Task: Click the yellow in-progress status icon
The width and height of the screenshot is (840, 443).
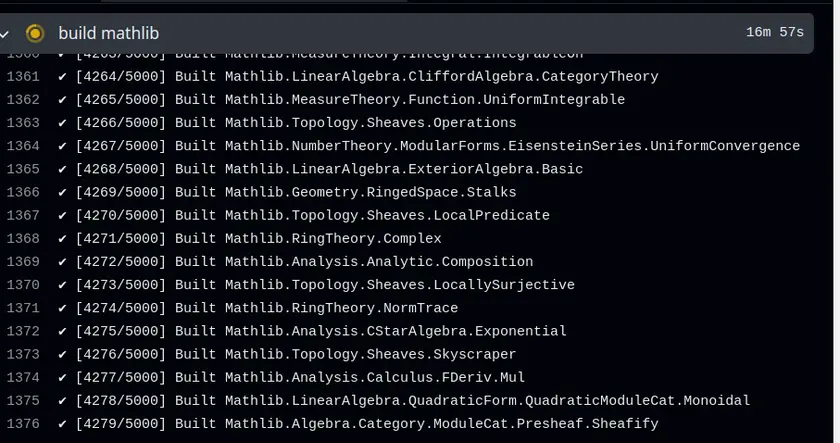Action: [35, 33]
